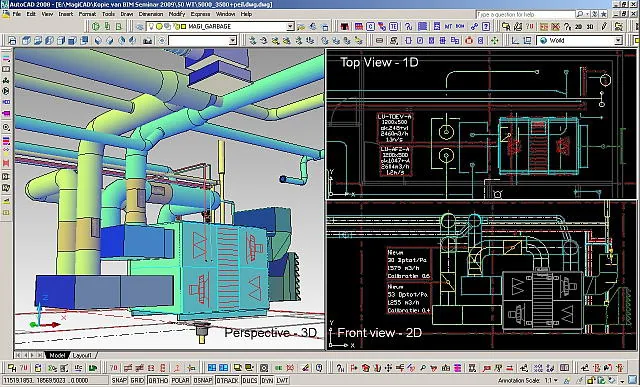Click the 3D view toolbar icon
Viewport: 640px width, 387px height.
590,27
